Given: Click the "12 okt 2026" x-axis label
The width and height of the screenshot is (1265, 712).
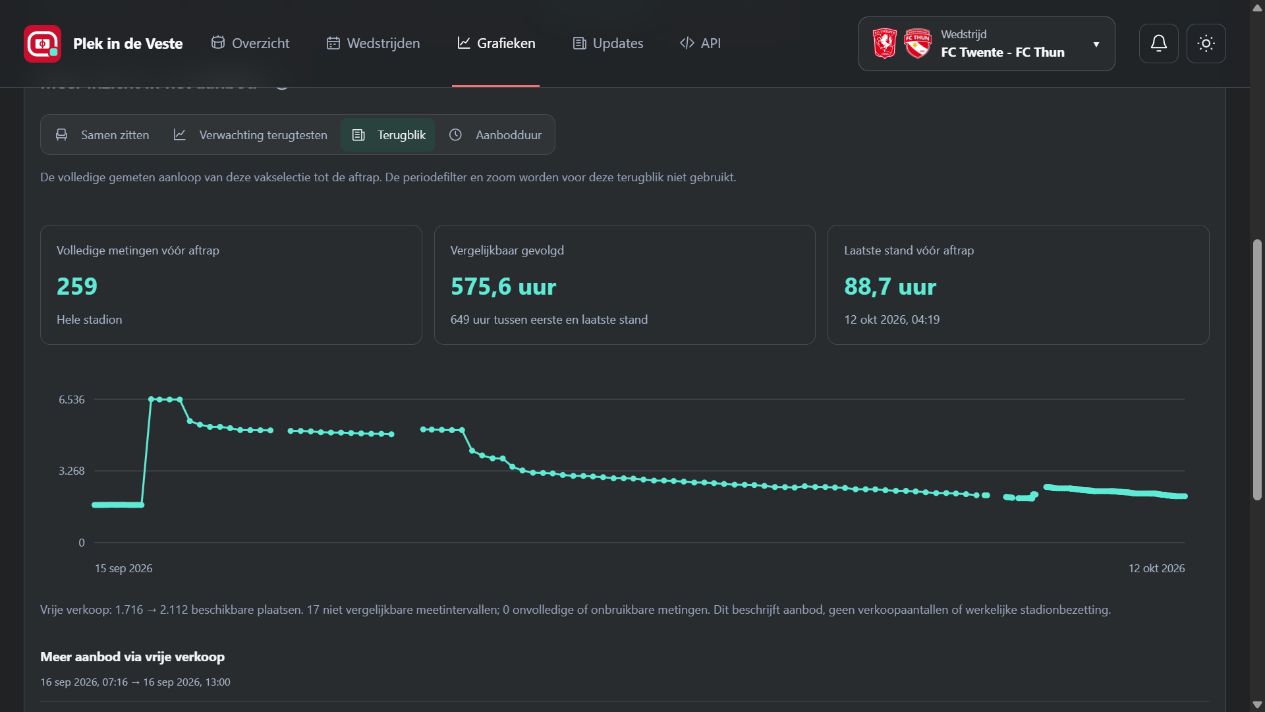Looking at the screenshot, I should (1157, 568).
